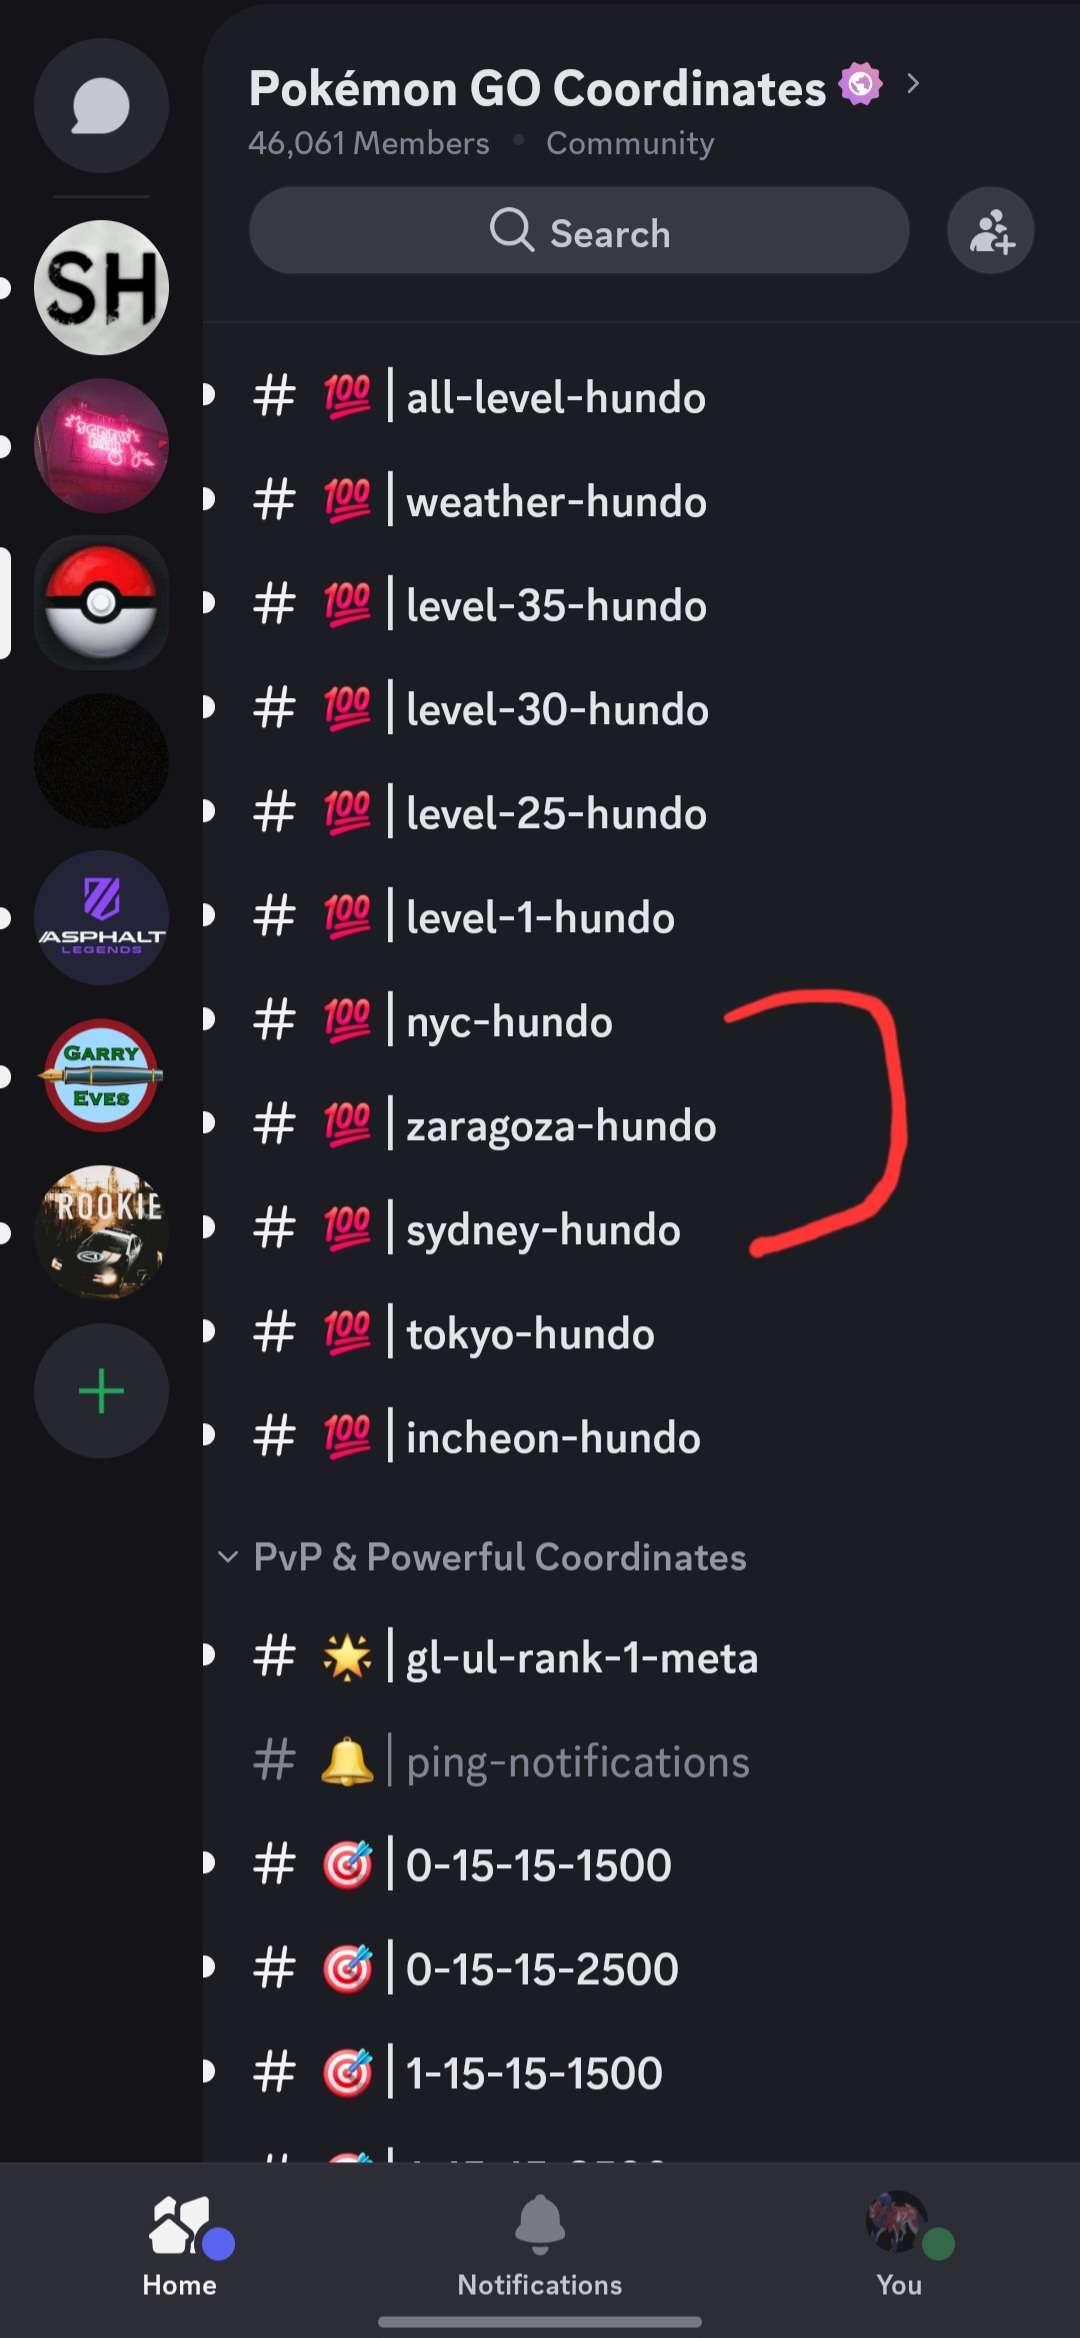Tap the Search field
Screen dimensions: 1080x2338
click(x=579, y=231)
